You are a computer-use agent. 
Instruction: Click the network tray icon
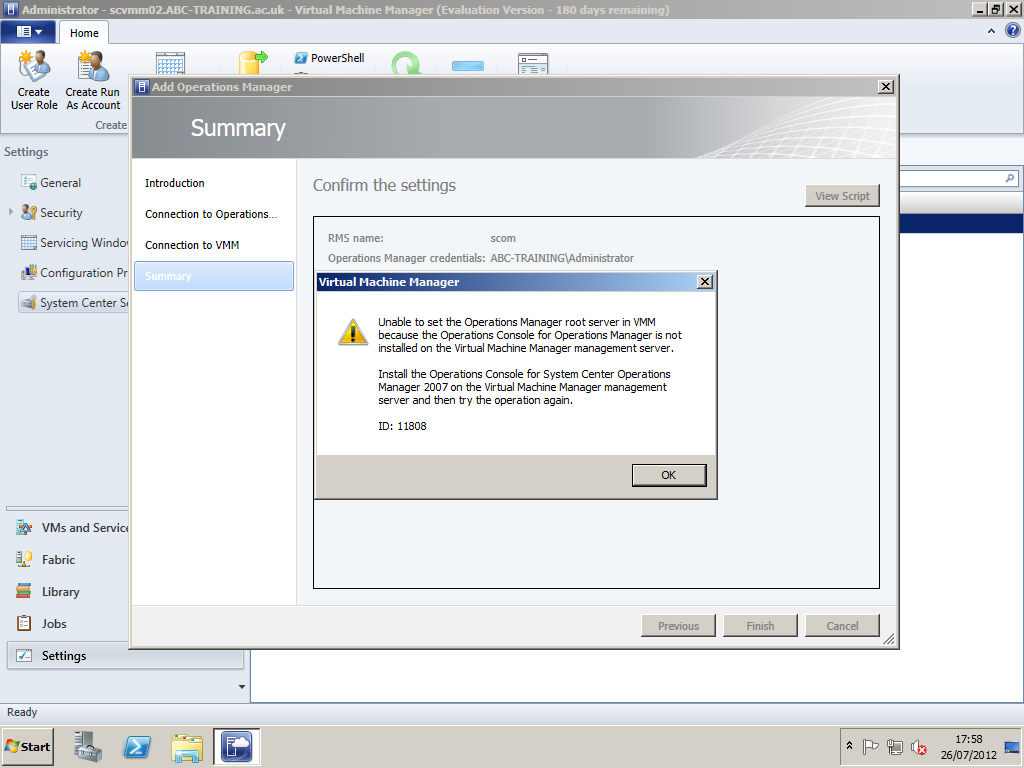tap(895, 746)
